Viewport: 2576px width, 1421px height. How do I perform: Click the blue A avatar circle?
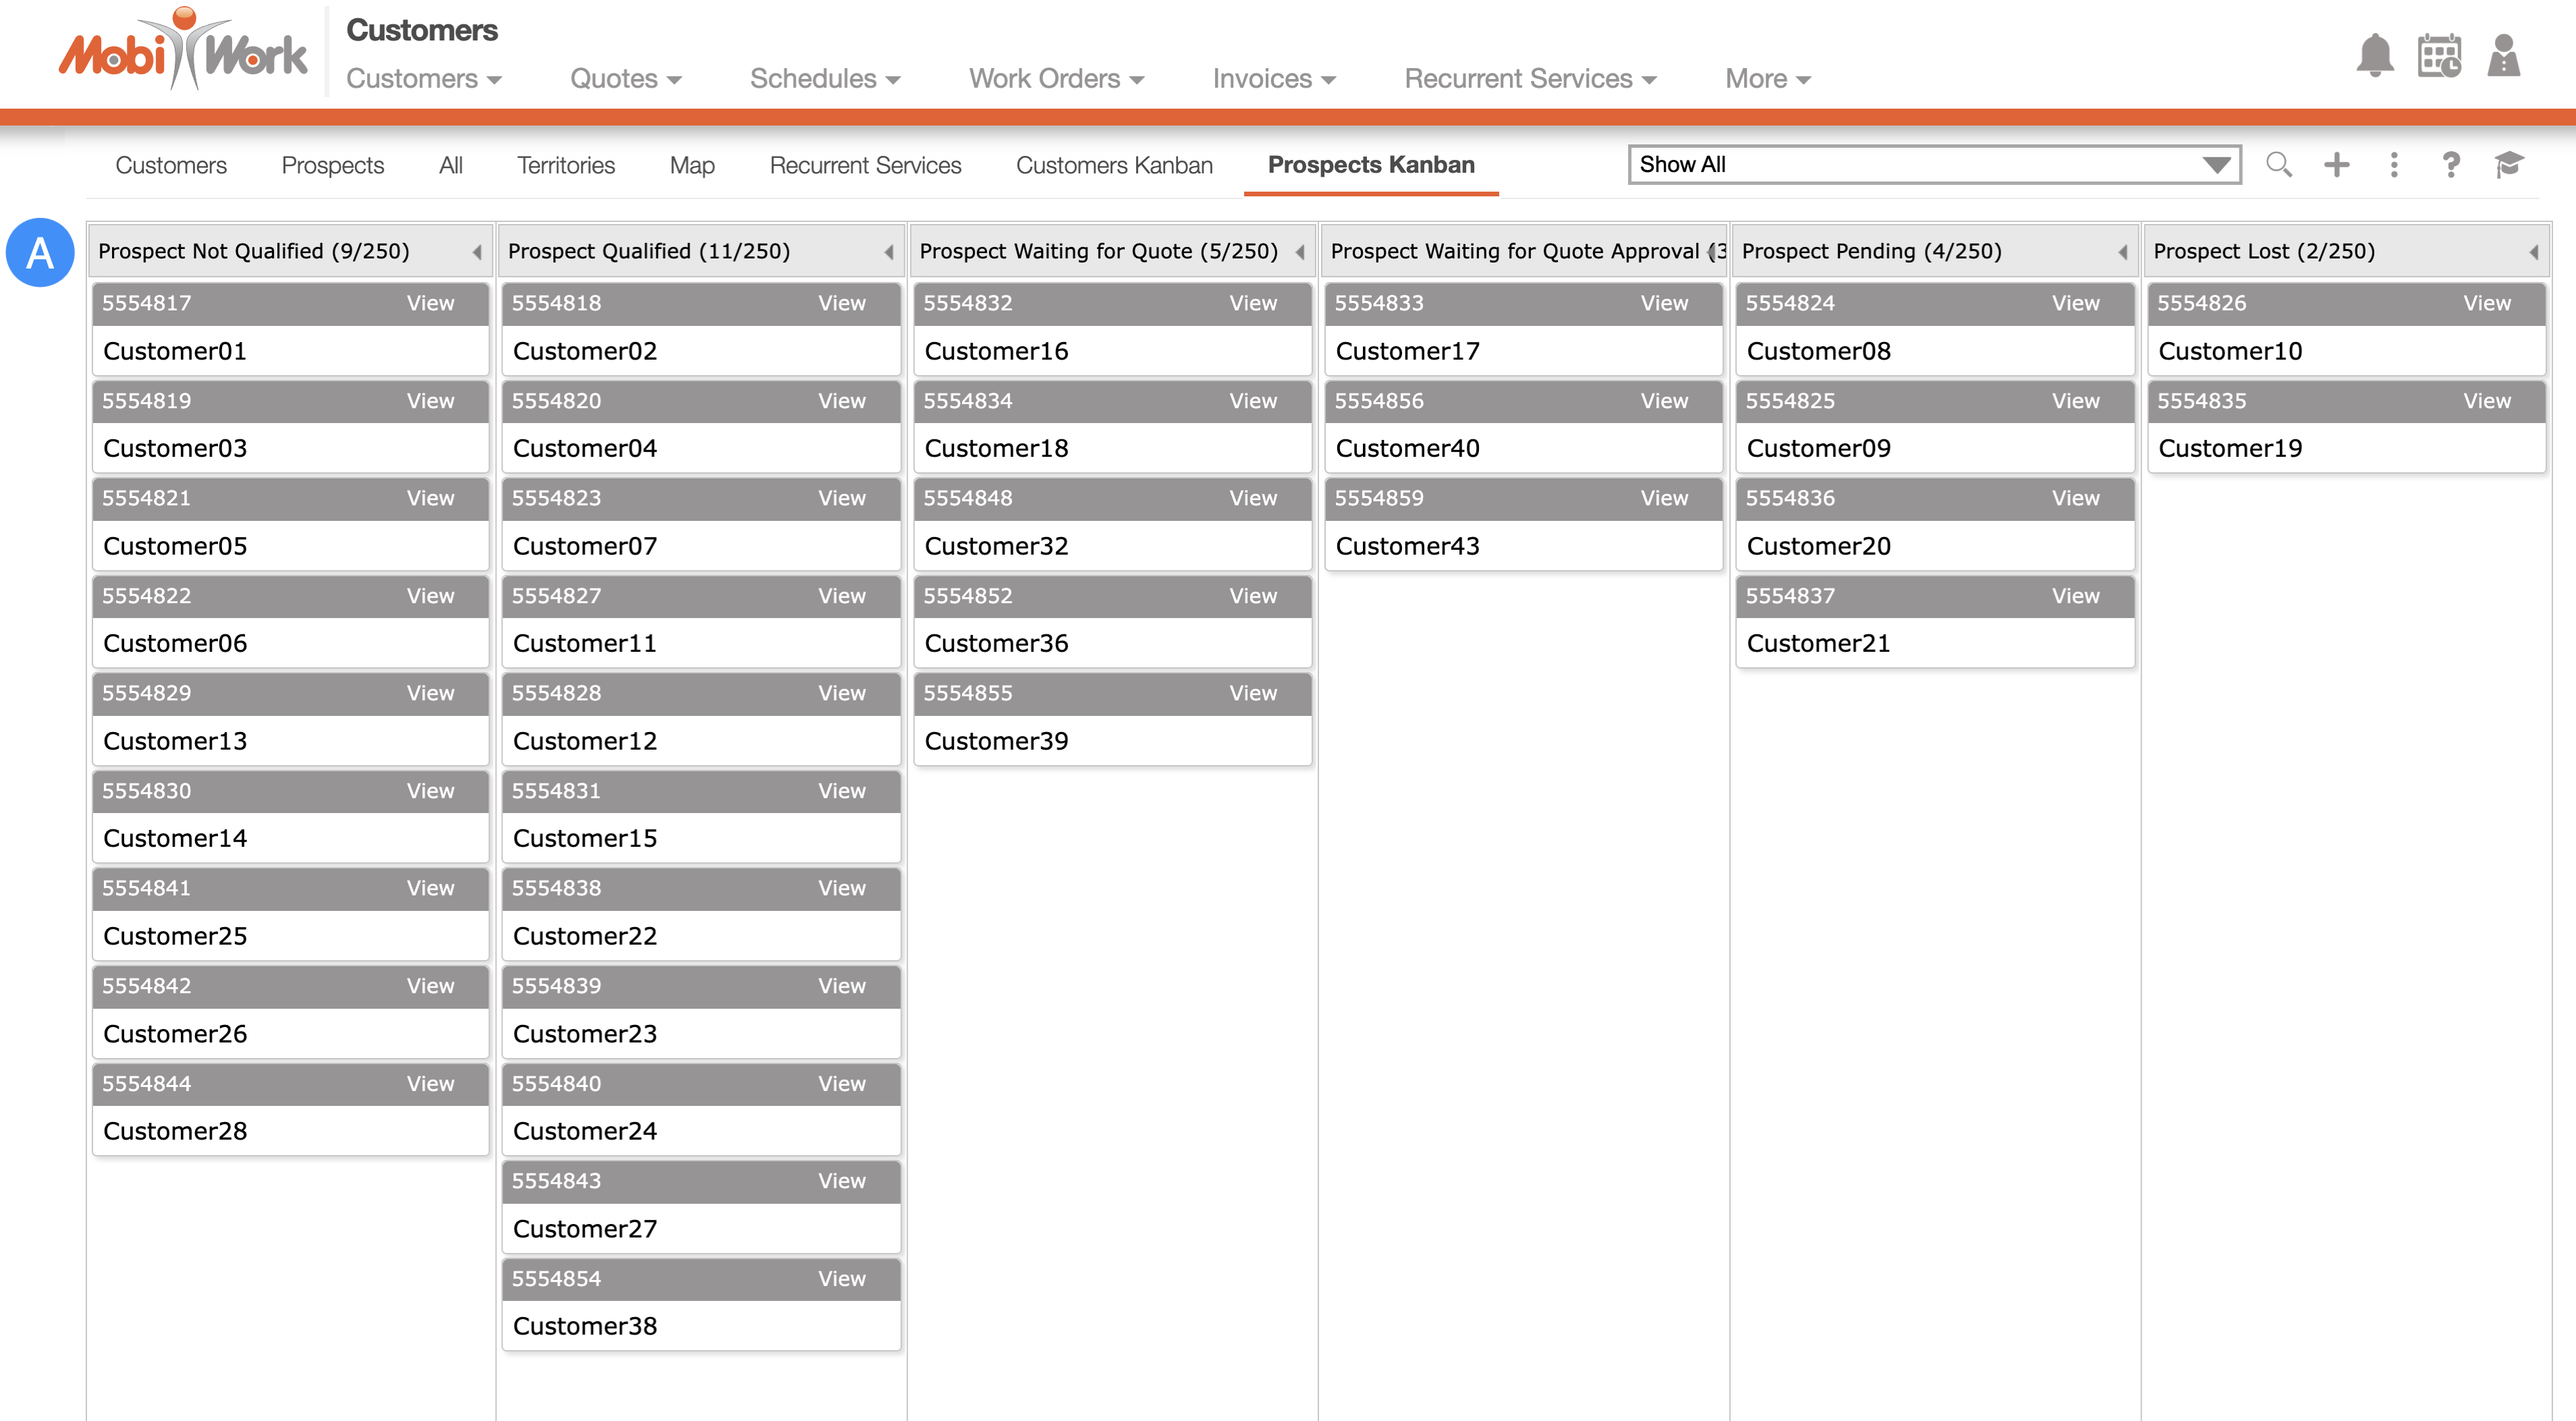[x=40, y=253]
